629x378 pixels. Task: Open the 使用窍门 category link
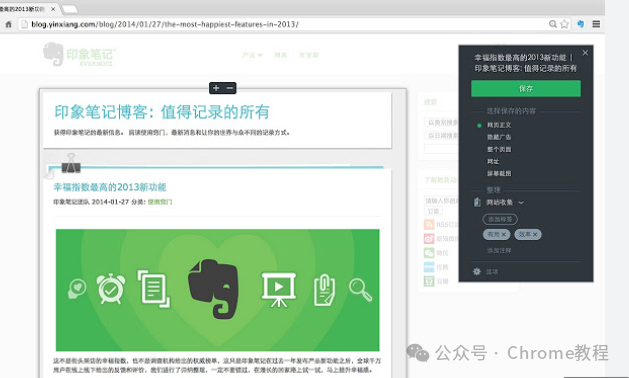point(160,202)
